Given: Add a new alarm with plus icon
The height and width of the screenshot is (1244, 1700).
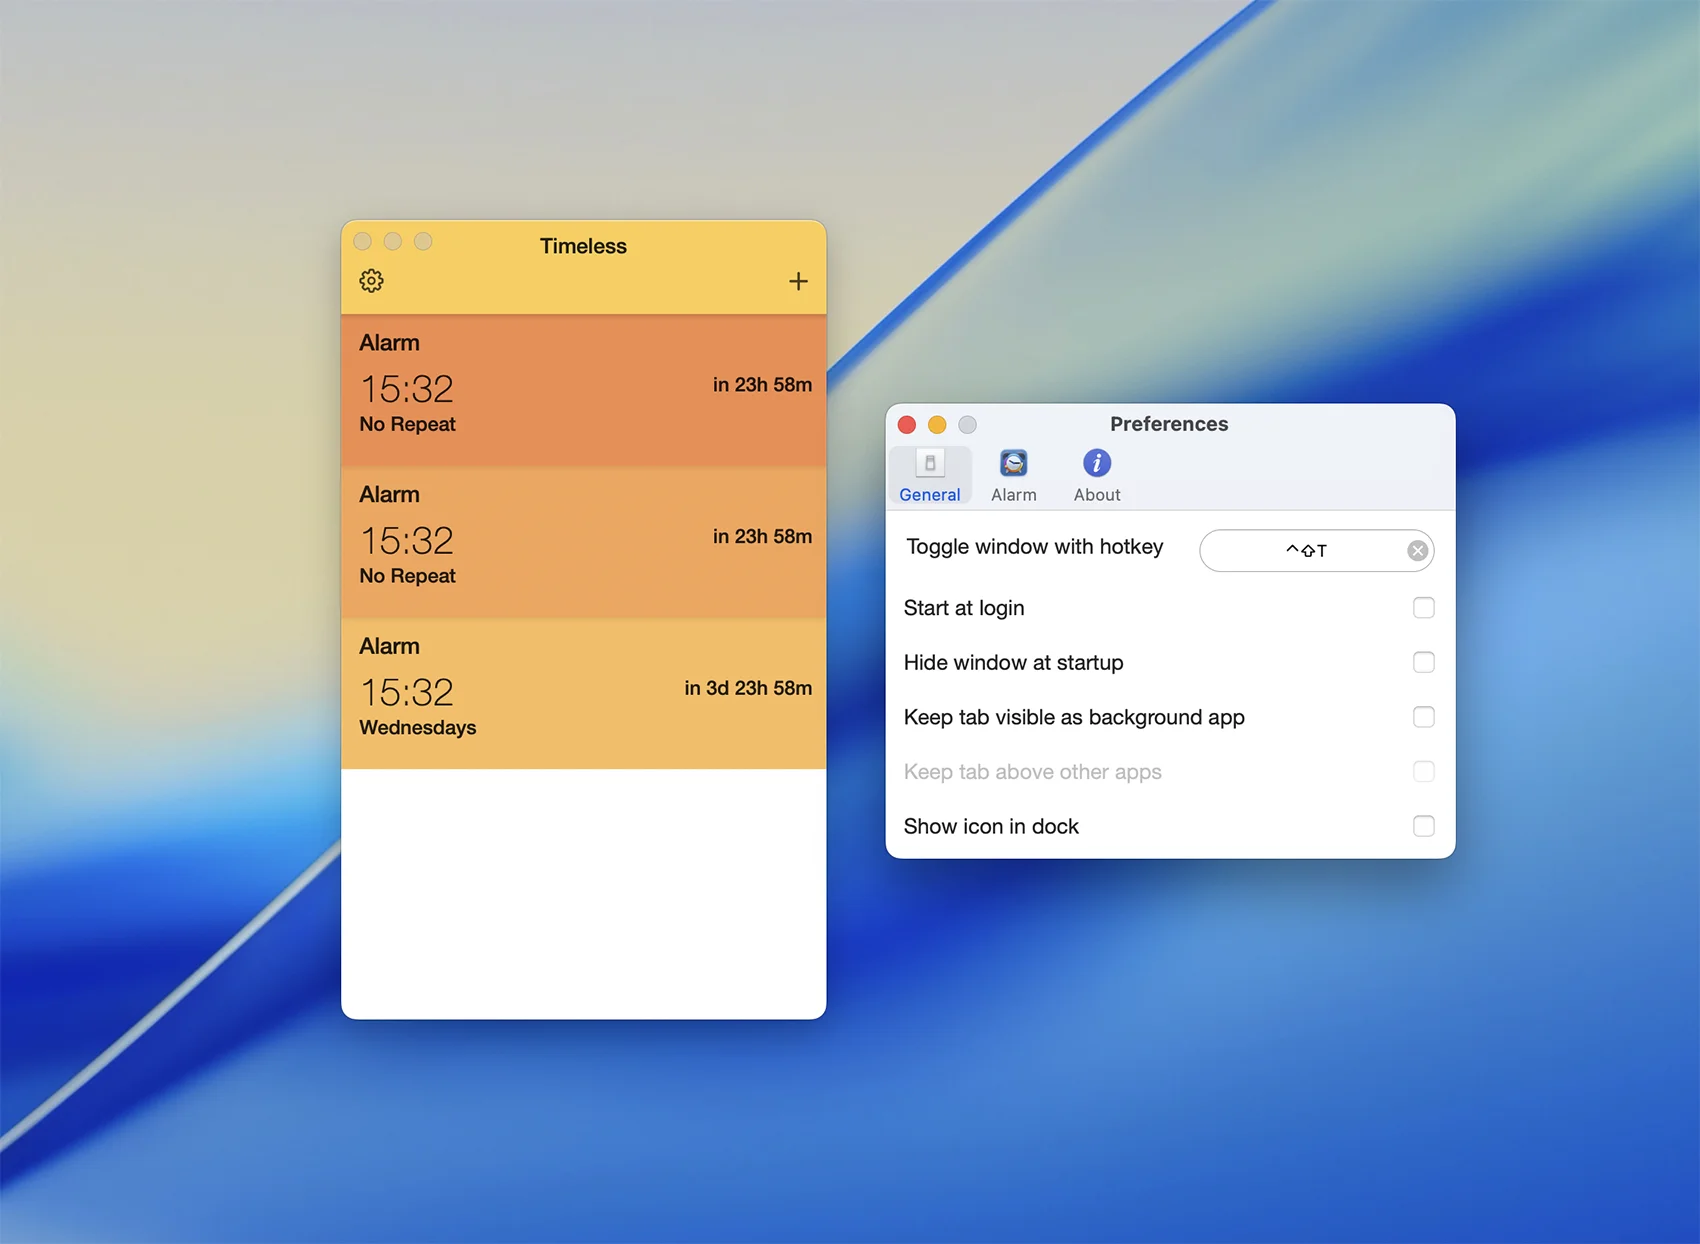Looking at the screenshot, I should [798, 281].
